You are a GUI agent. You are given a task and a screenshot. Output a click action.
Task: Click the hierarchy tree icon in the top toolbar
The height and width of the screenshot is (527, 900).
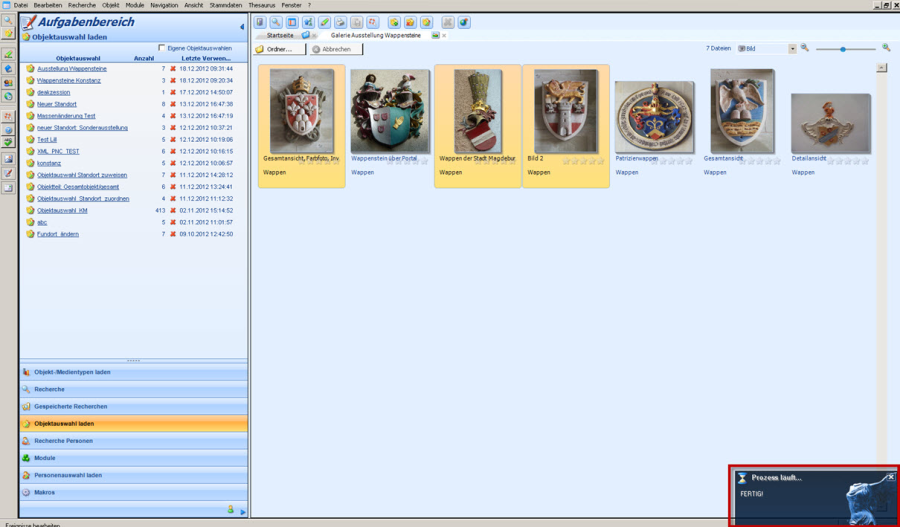point(308,22)
